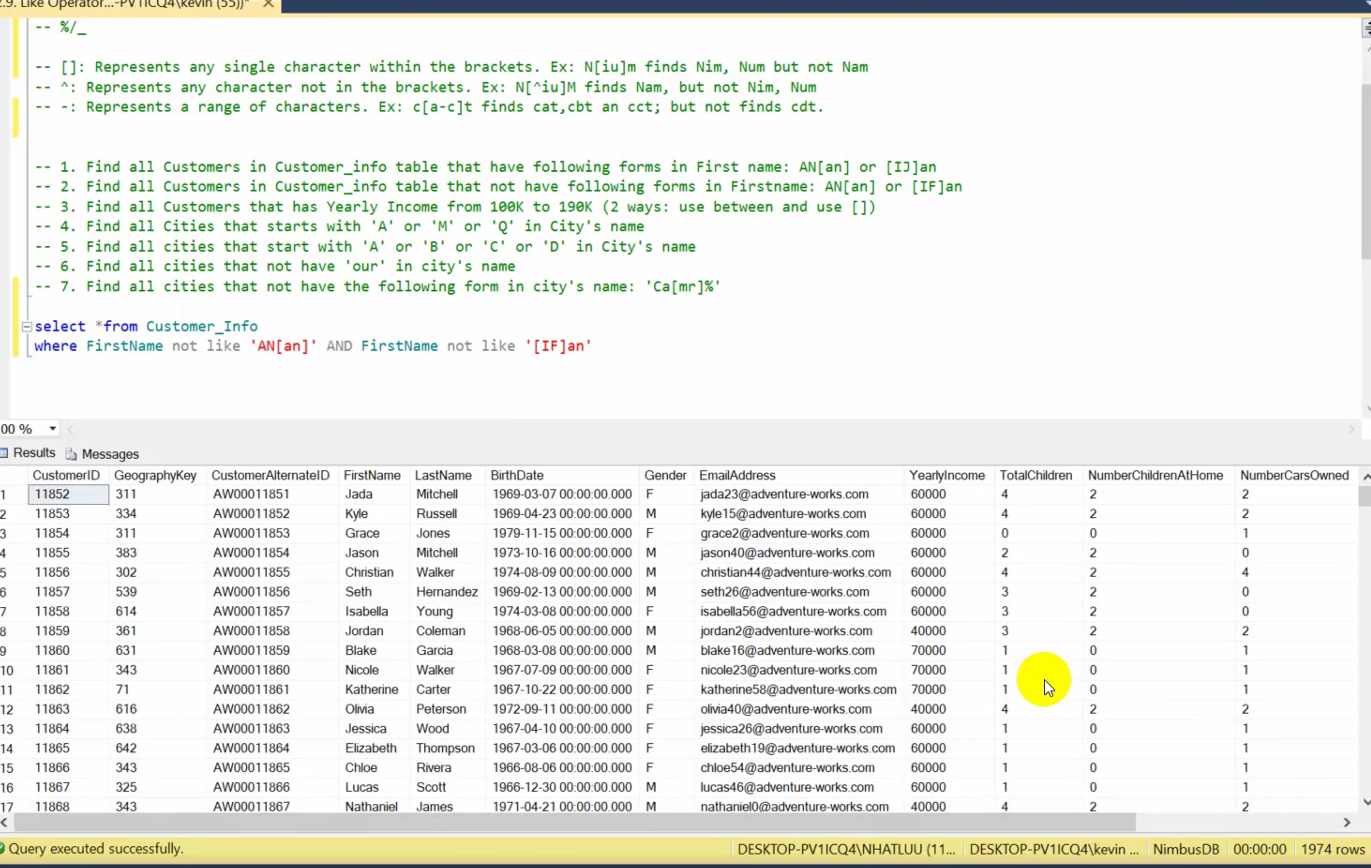Click cell 11852 in CustomerID column
This screenshot has height=868, width=1371.
[67, 494]
